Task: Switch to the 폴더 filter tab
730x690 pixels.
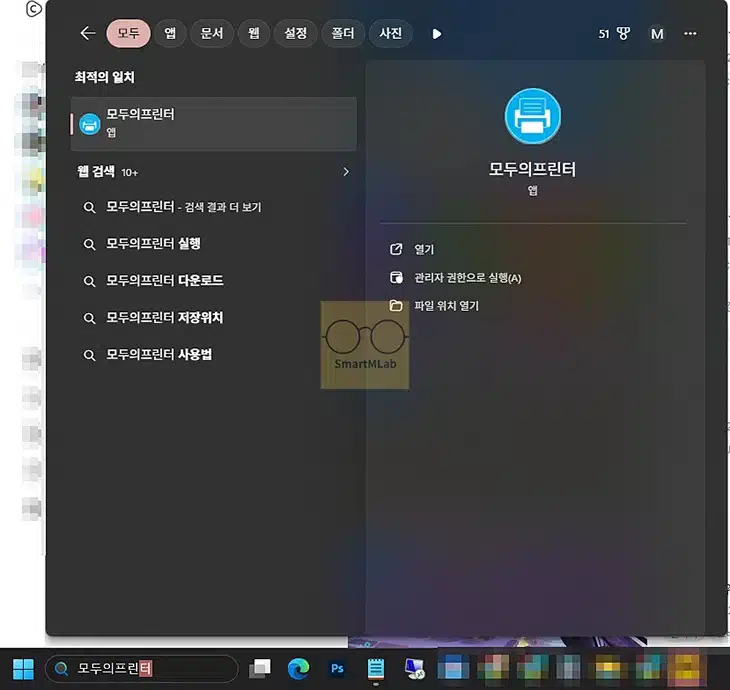Action: click(x=343, y=34)
